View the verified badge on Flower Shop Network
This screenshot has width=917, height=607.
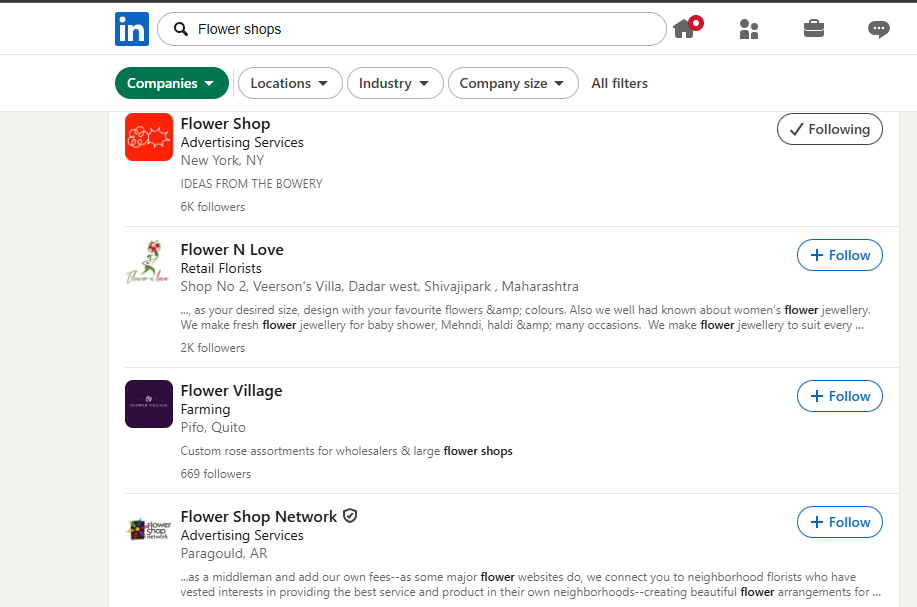click(350, 516)
